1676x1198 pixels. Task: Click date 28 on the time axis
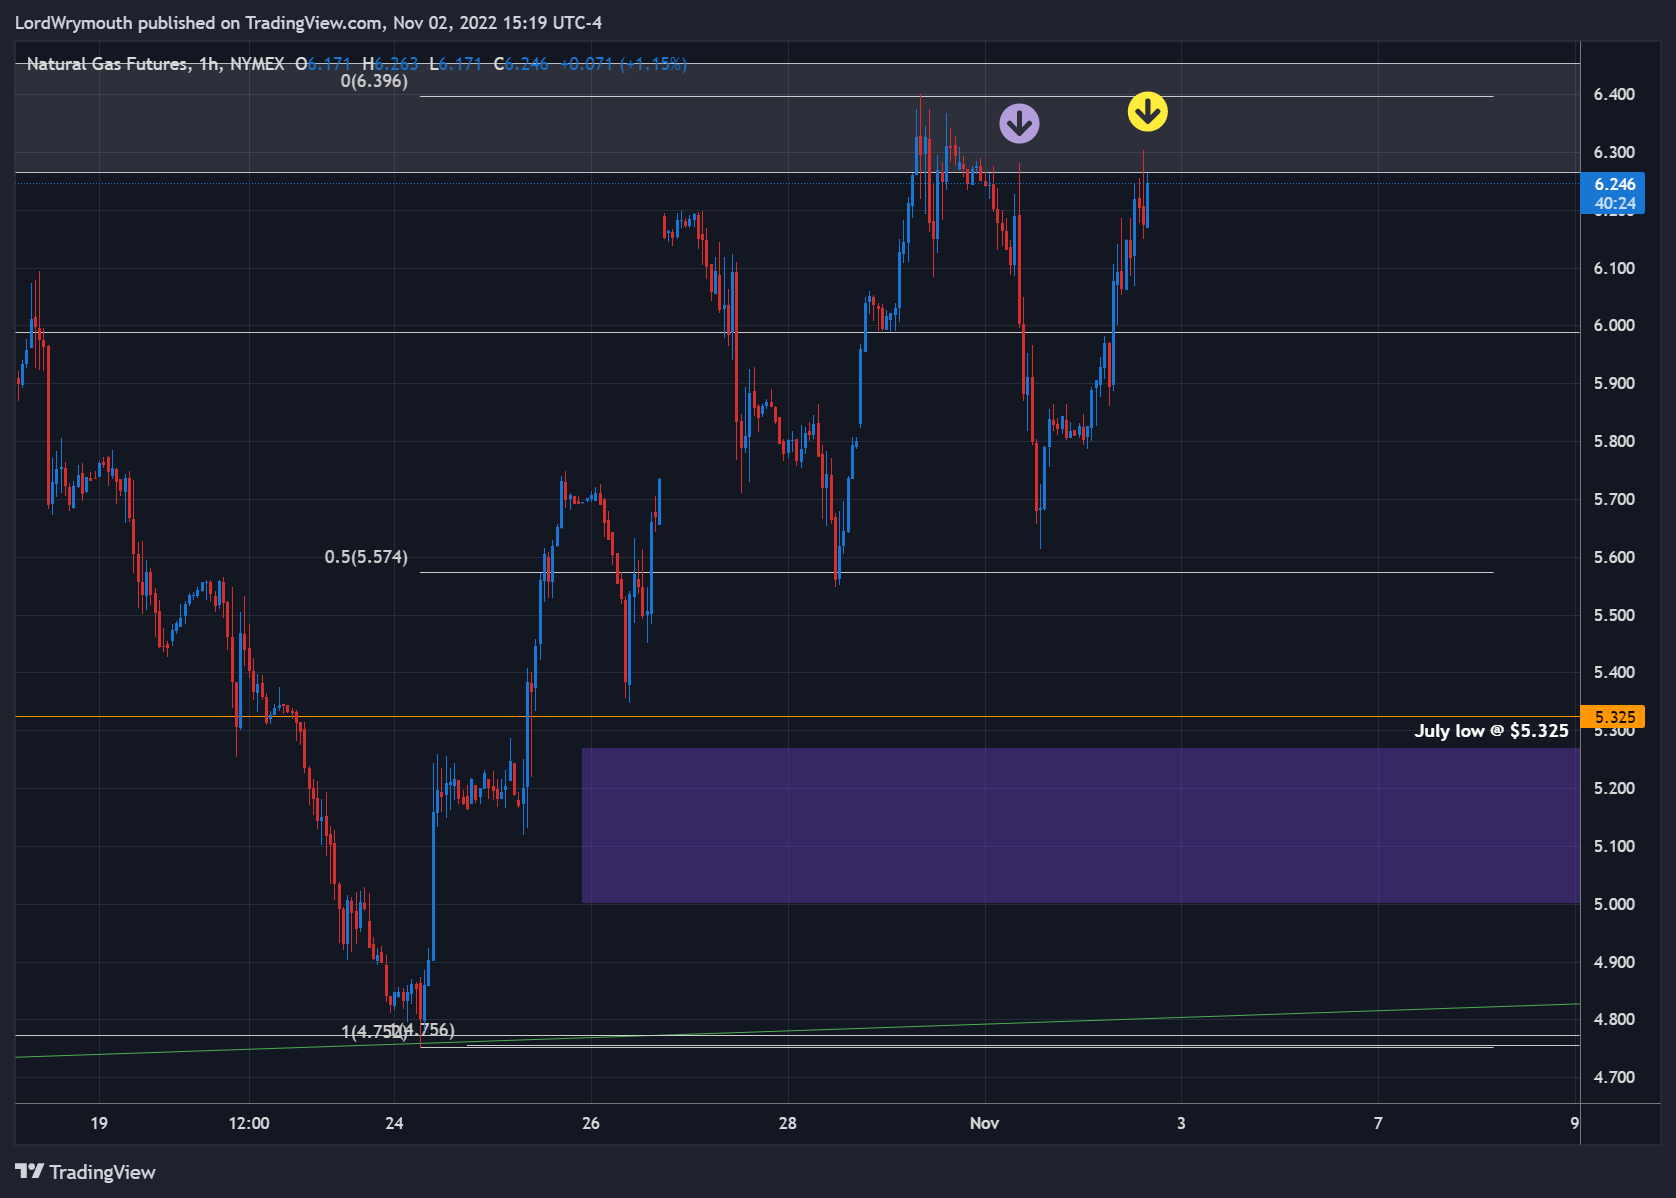788,1123
